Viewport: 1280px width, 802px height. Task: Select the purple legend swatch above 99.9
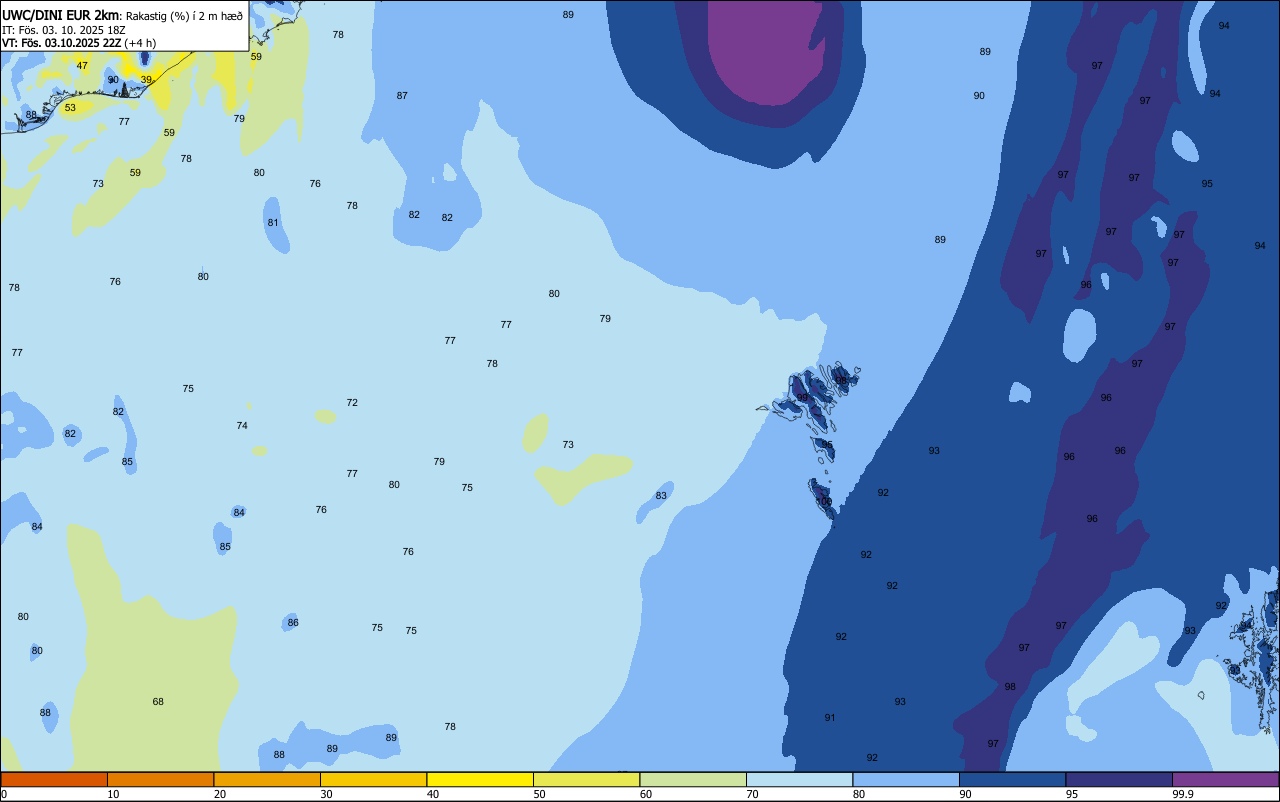point(1225,779)
